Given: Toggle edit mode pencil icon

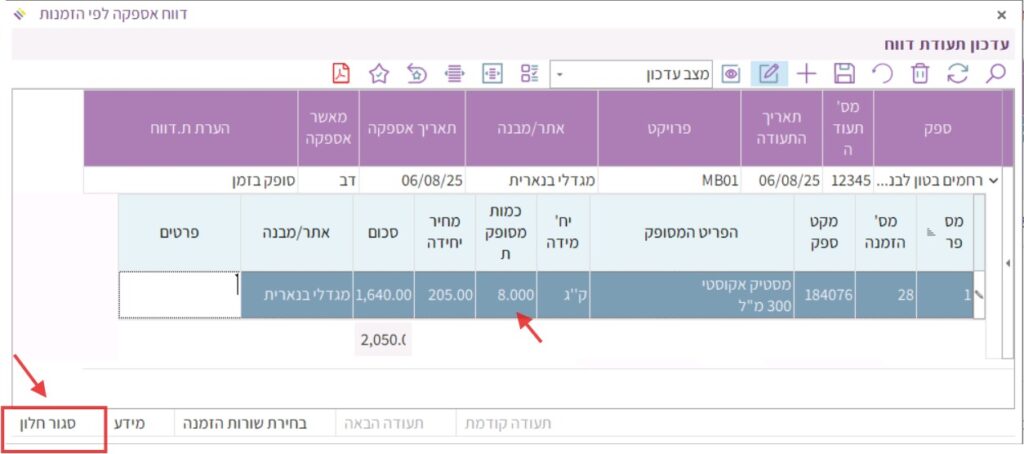Looking at the screenshot, I should click(x=768, y=73).
